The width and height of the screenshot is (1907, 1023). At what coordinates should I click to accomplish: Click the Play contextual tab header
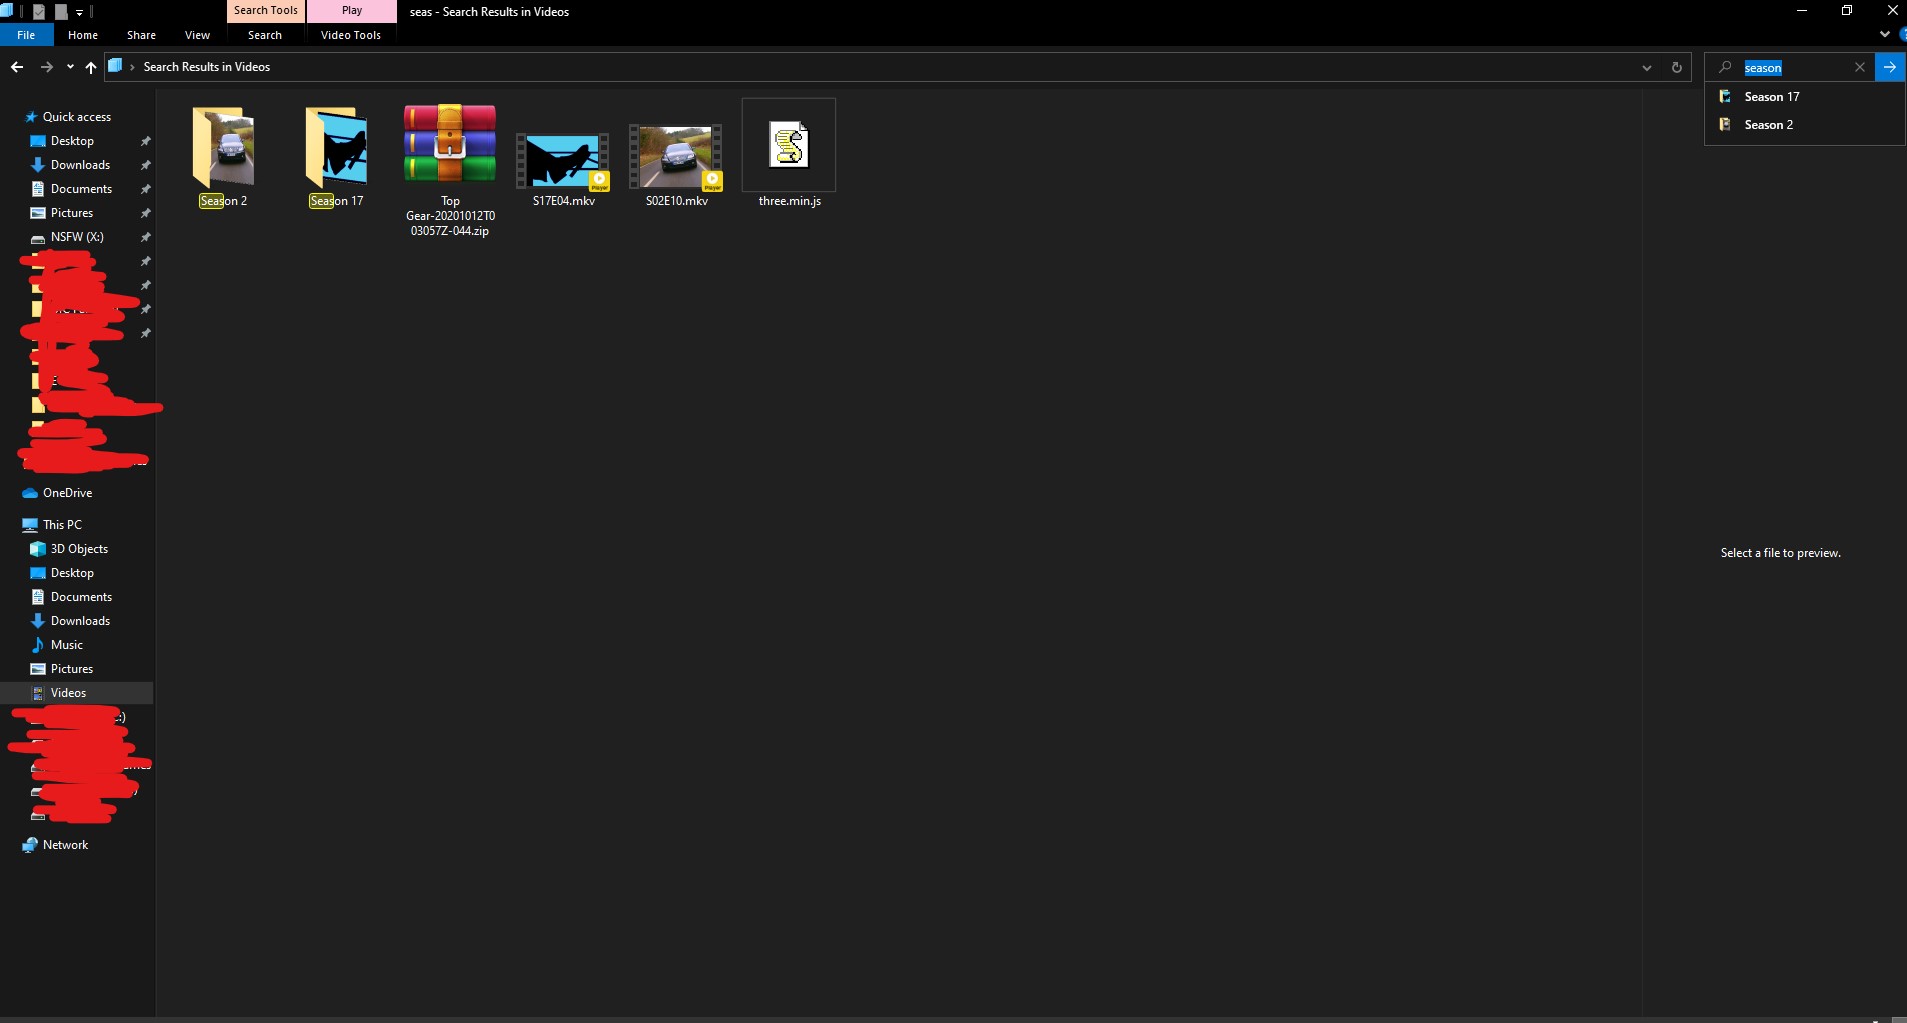coord(352,11)
